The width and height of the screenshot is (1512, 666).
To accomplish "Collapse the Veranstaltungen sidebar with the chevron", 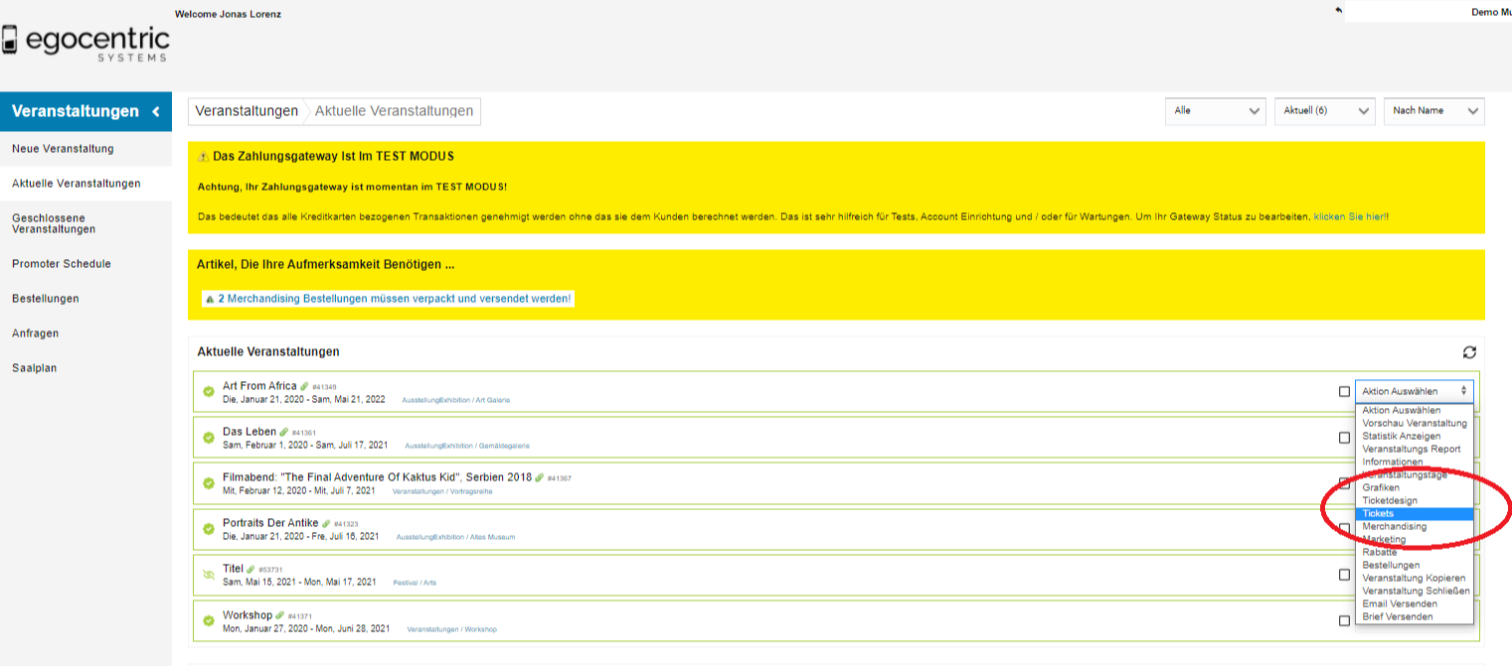I will pos(156,111).
